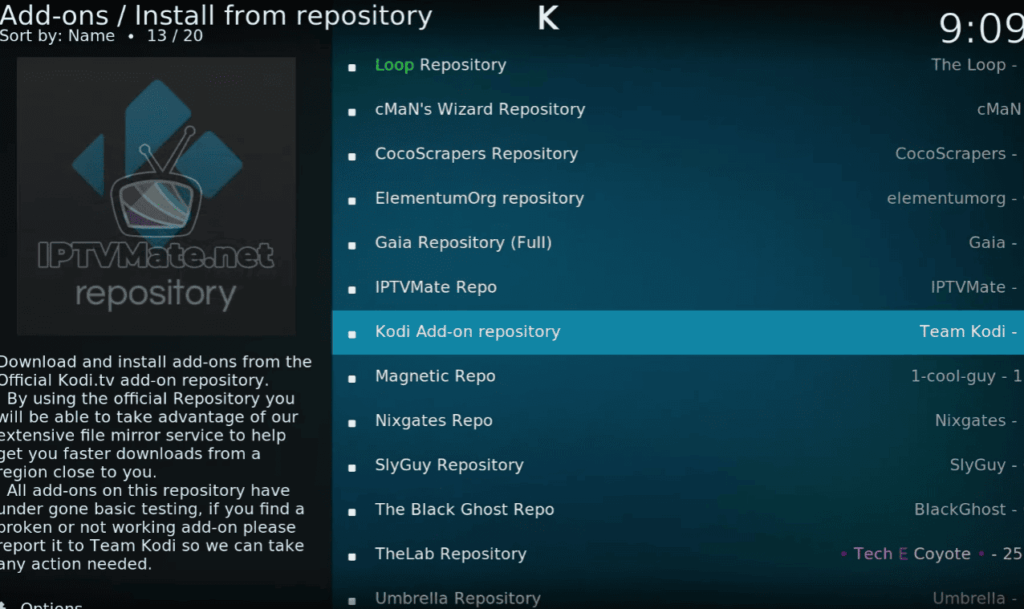
Task: Select Magnetic Repo
Action: click(x=678, y=377)
